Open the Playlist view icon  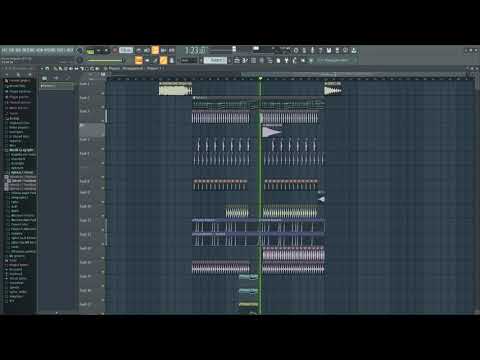pos(236,60)
